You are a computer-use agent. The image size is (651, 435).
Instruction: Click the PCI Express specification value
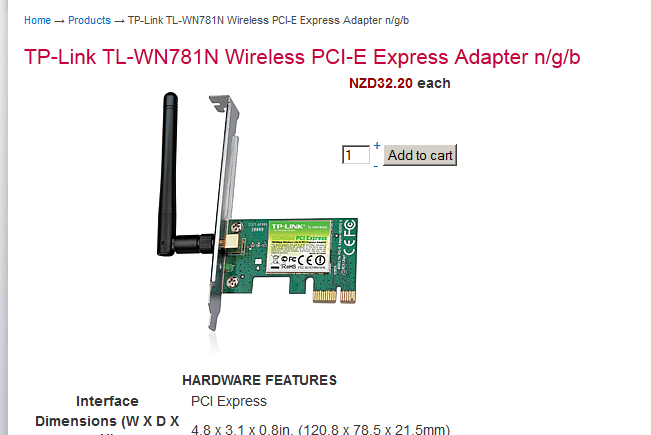tap(229, 401)
